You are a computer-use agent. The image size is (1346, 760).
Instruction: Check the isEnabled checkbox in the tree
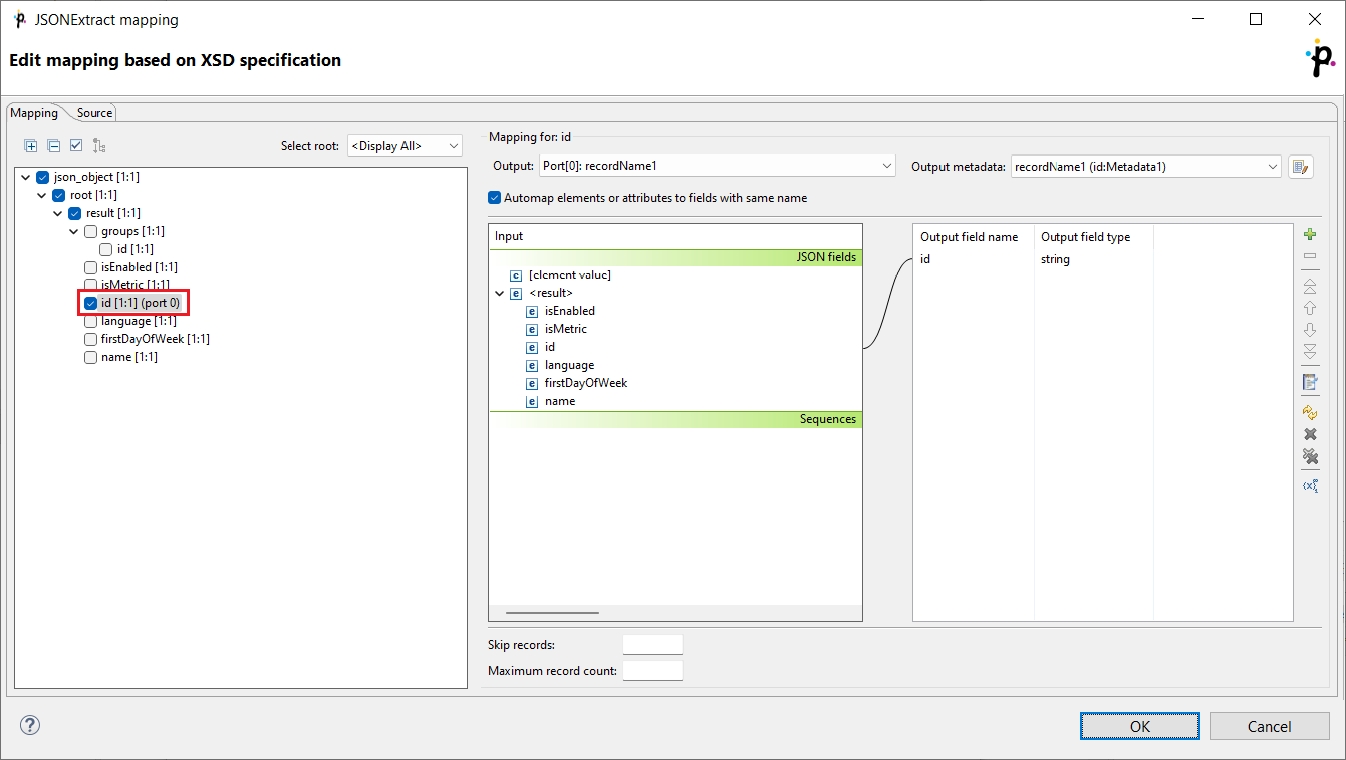coord(91,267)
